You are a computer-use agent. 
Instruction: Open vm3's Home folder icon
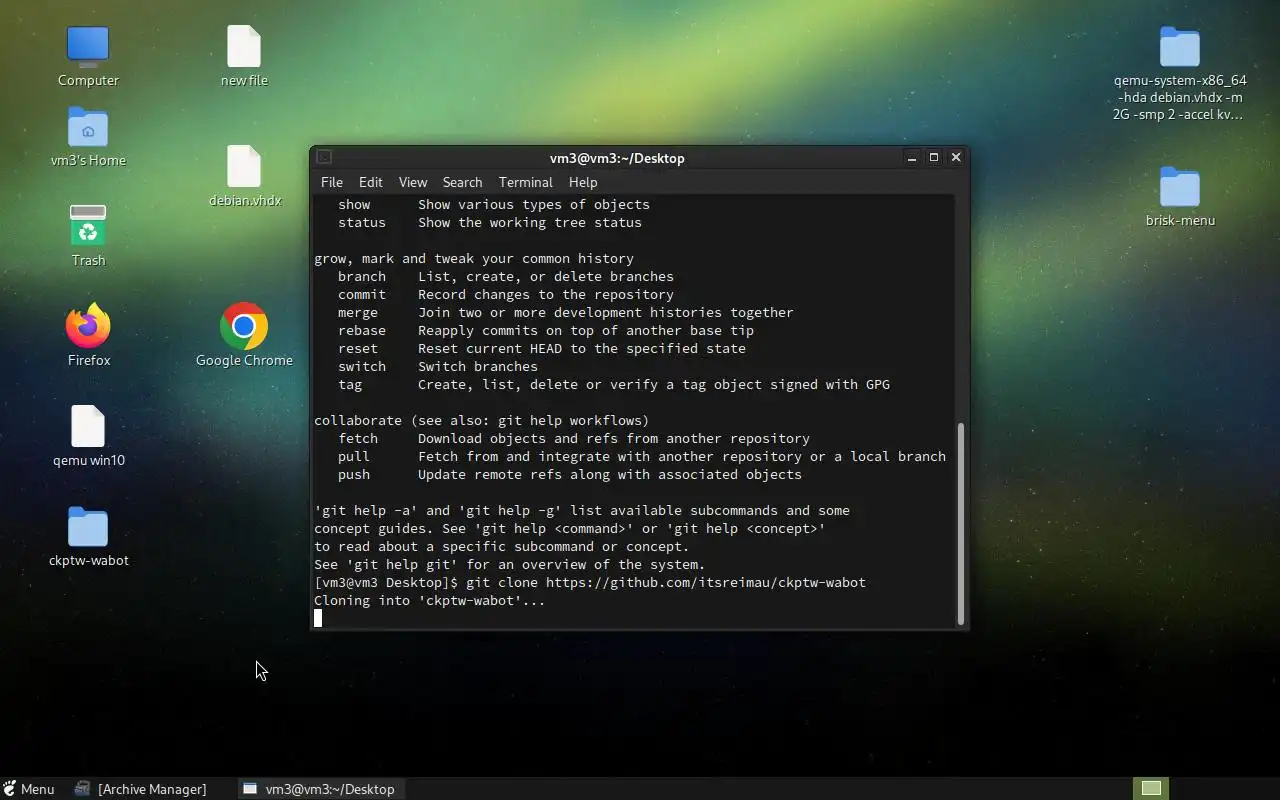pyautogui.click(x=88, y=128)
